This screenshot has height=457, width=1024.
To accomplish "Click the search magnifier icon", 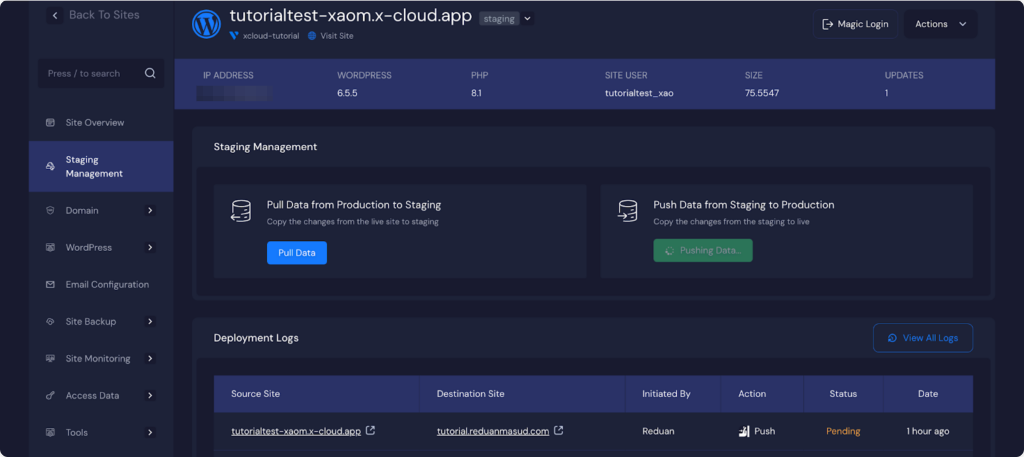I will point(150,73).
